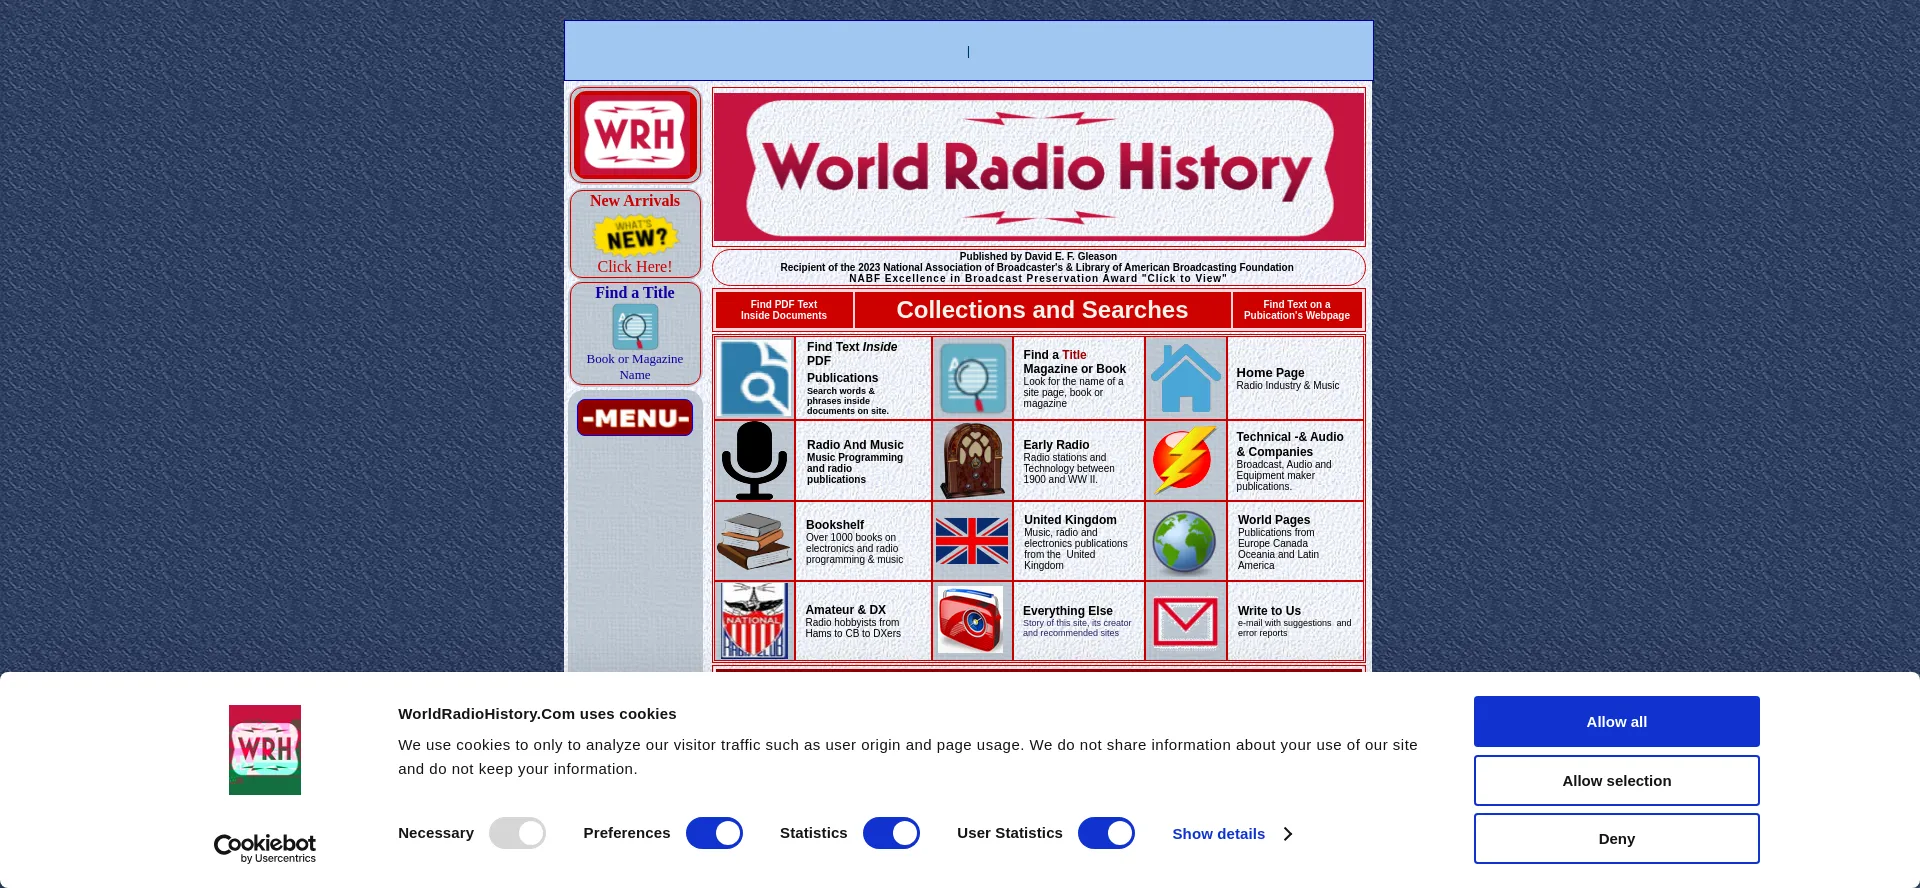Screen dimensions: 1920x888
Task: Click the World Radio History banner
Action: click(1039, 167)
